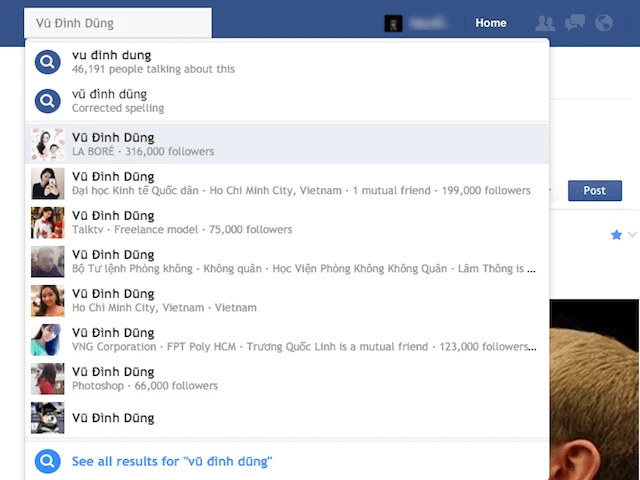Open thumbnail of Talktv Freelance model result
This screenshot has height=480, width=640.
point(47,222)
